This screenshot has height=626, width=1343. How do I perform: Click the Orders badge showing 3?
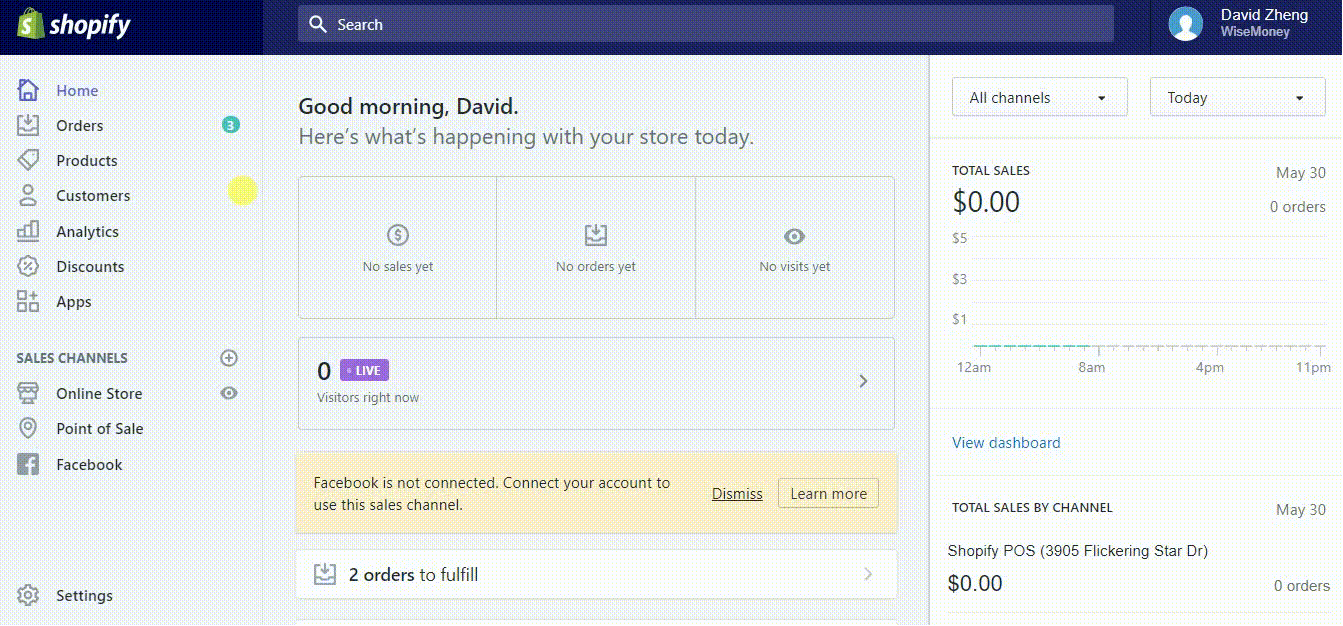231,125
